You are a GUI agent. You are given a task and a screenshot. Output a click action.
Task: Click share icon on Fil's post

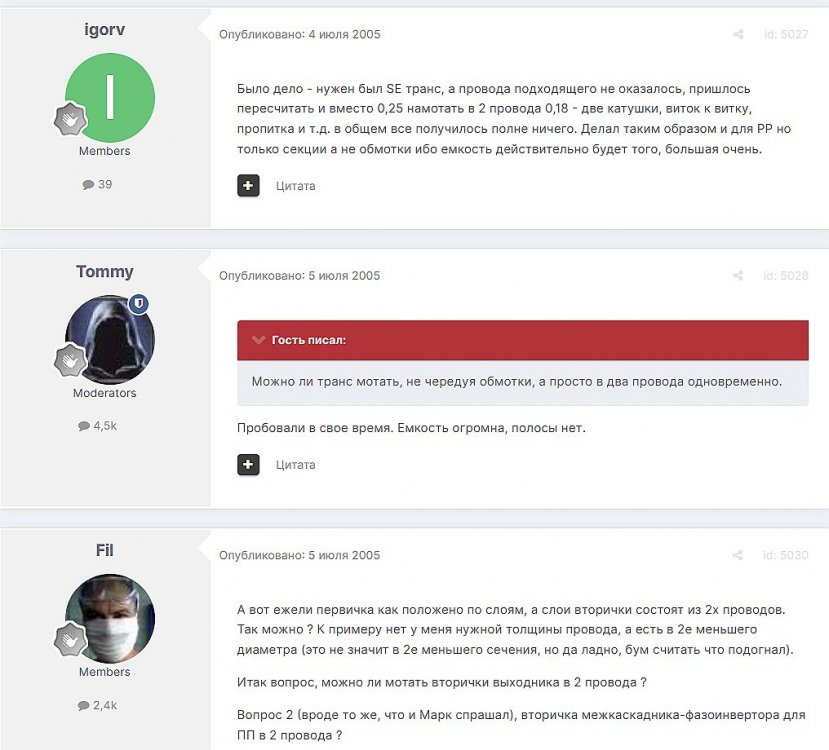tap(738, 555)
